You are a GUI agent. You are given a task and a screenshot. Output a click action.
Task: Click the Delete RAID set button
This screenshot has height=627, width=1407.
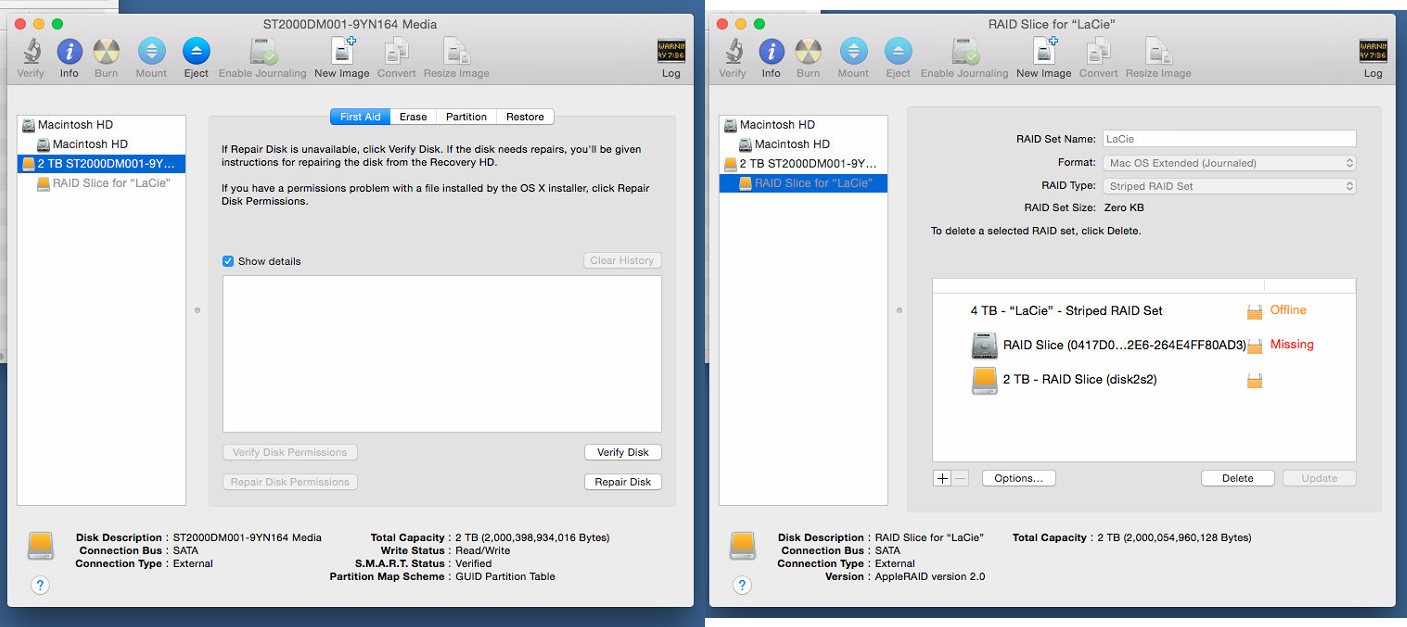coord(1237,478)
